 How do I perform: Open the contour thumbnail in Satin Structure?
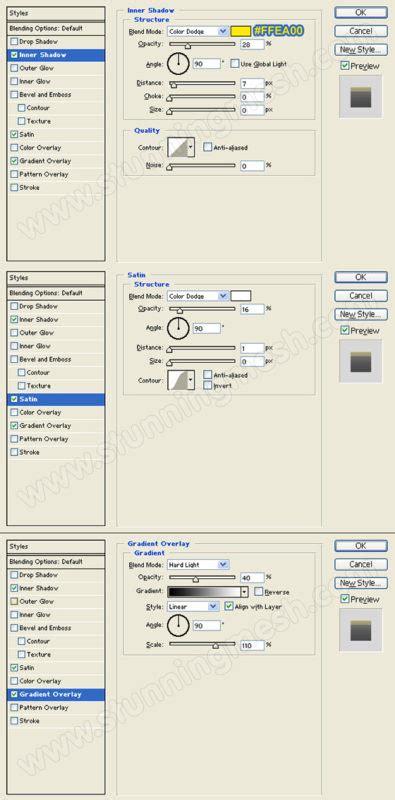pyautogui.click(x=177, y=380)
